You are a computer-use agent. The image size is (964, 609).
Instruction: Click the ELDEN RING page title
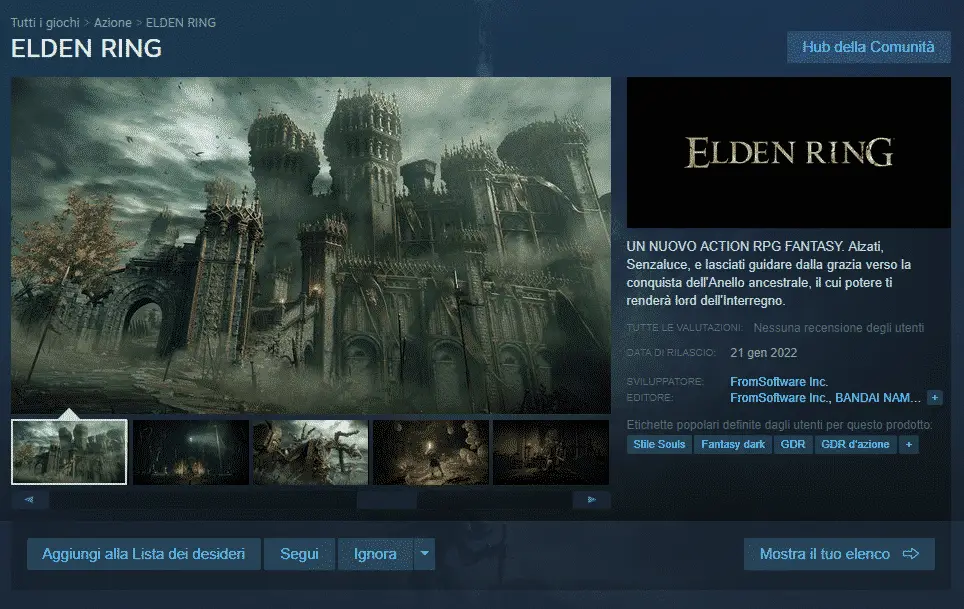pos(86,49)
